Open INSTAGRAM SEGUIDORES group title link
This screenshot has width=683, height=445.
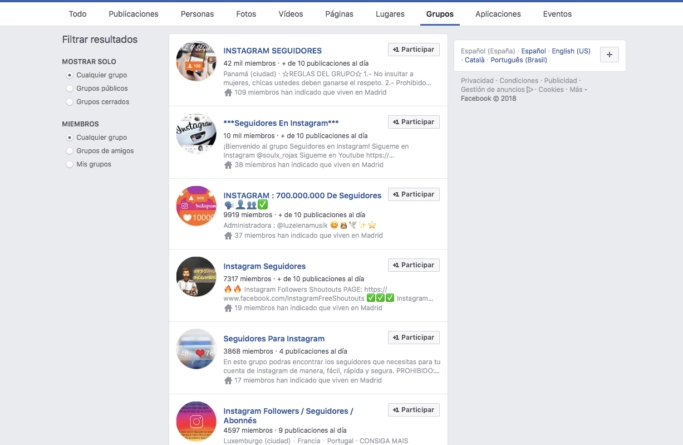[272, 51]
